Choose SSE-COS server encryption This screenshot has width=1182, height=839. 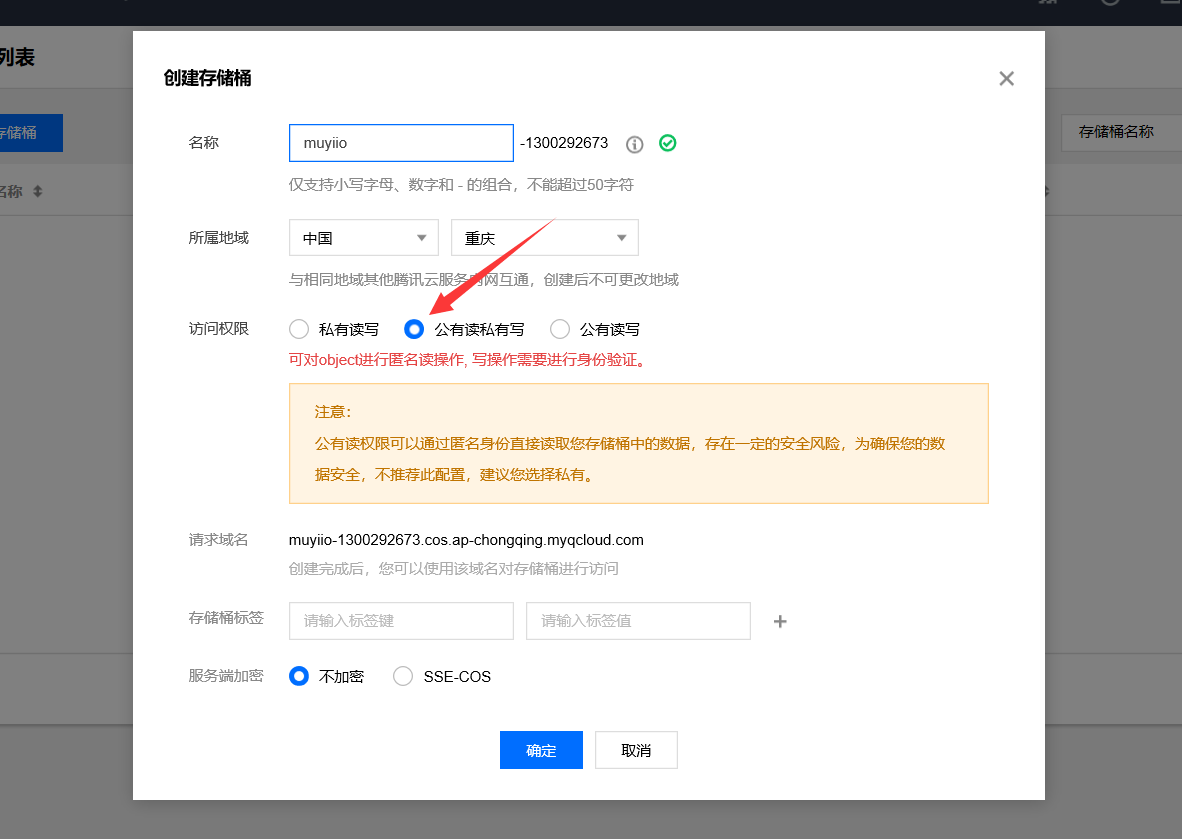pos(403,676)
